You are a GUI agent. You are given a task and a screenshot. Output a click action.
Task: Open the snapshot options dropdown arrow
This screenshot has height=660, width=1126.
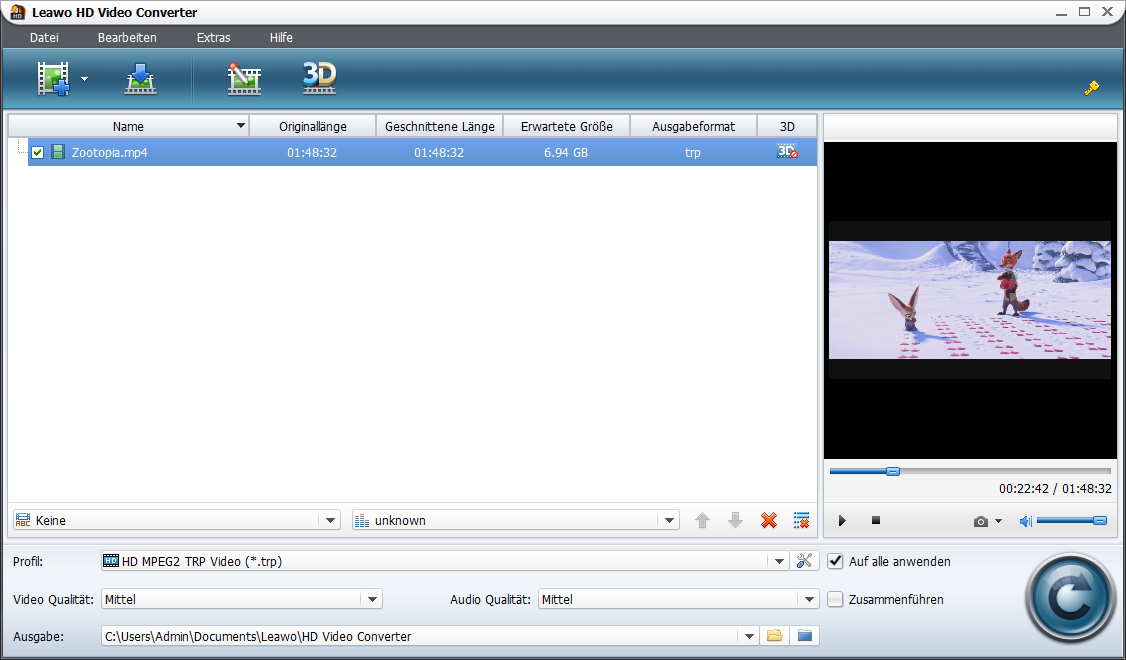click(x=998, y=521)
